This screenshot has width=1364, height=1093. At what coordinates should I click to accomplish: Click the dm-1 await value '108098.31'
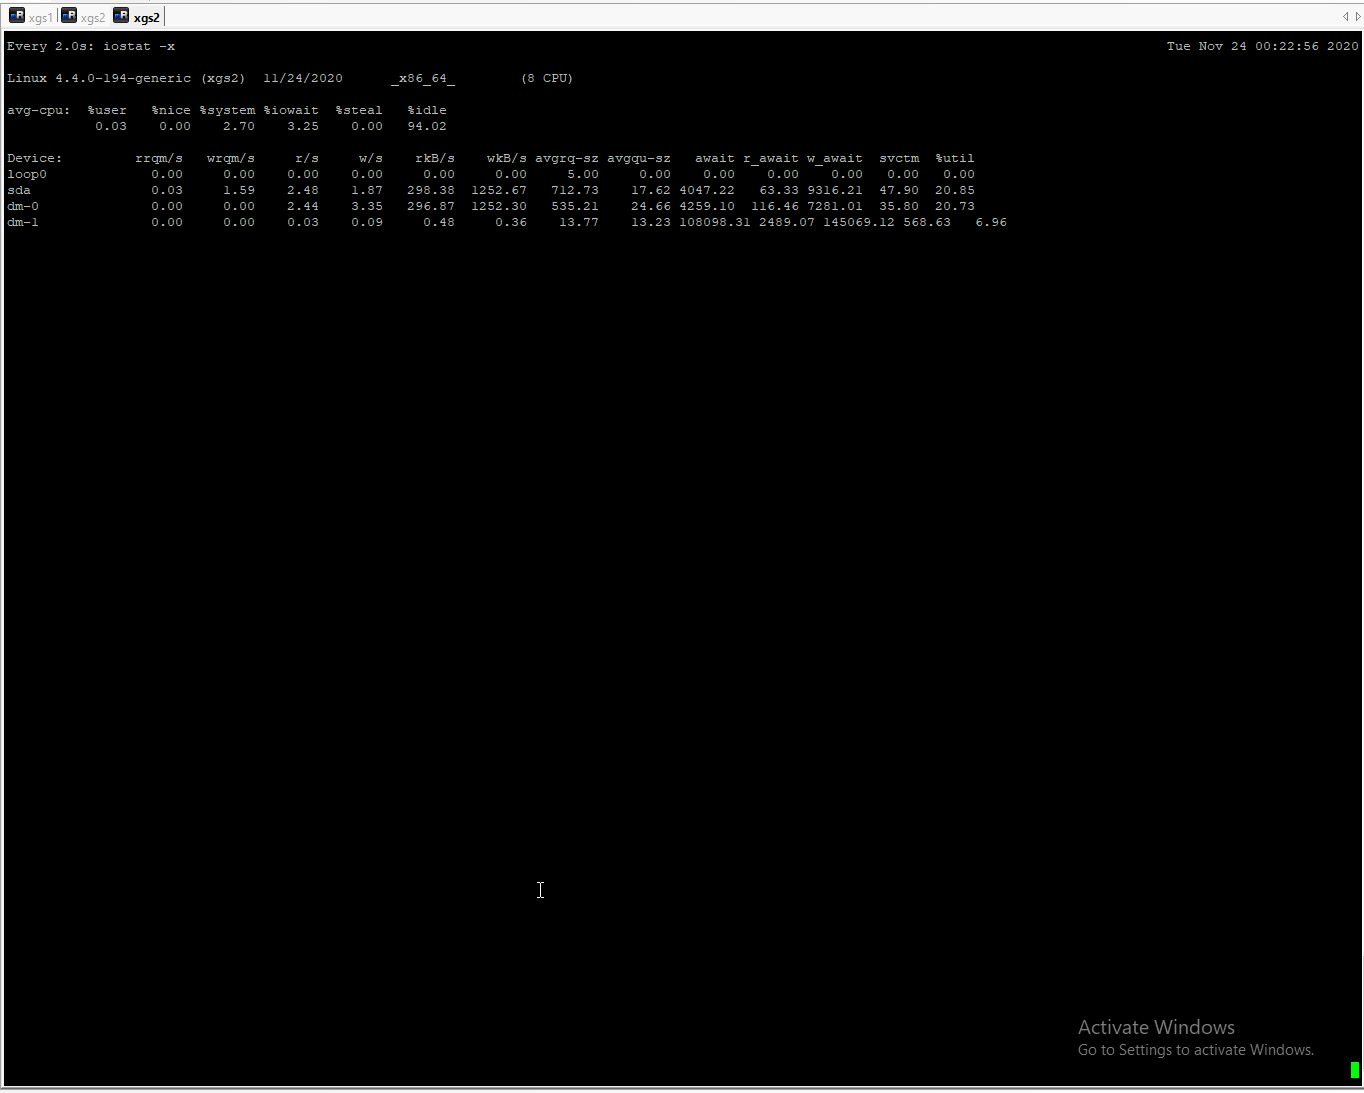pos(715,222)
